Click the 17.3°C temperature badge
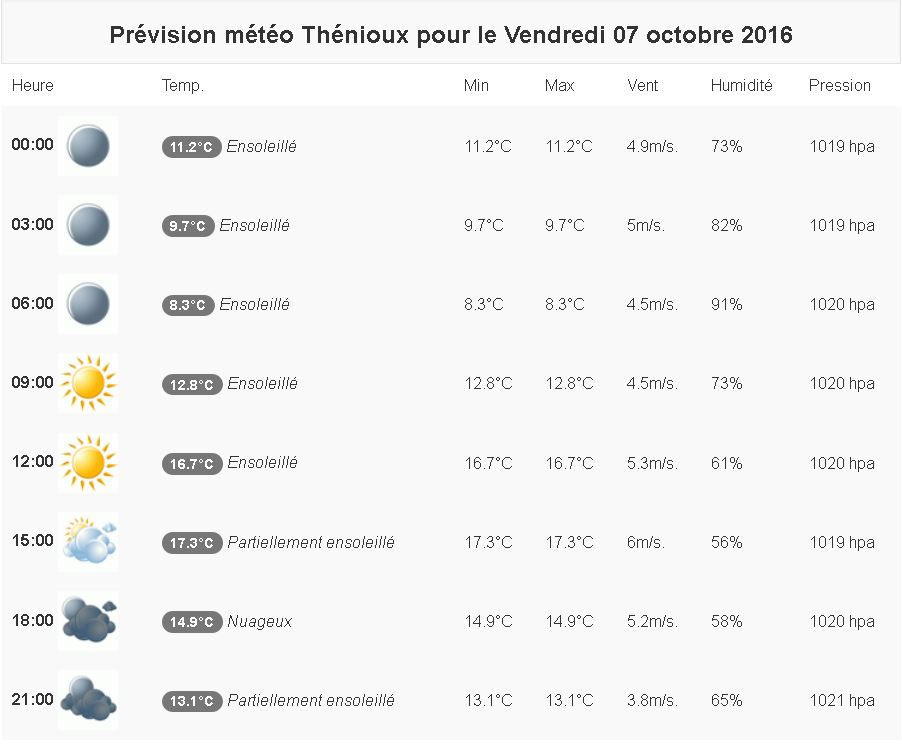This screenshot has height=745, width=902. [x=191, y=543]
